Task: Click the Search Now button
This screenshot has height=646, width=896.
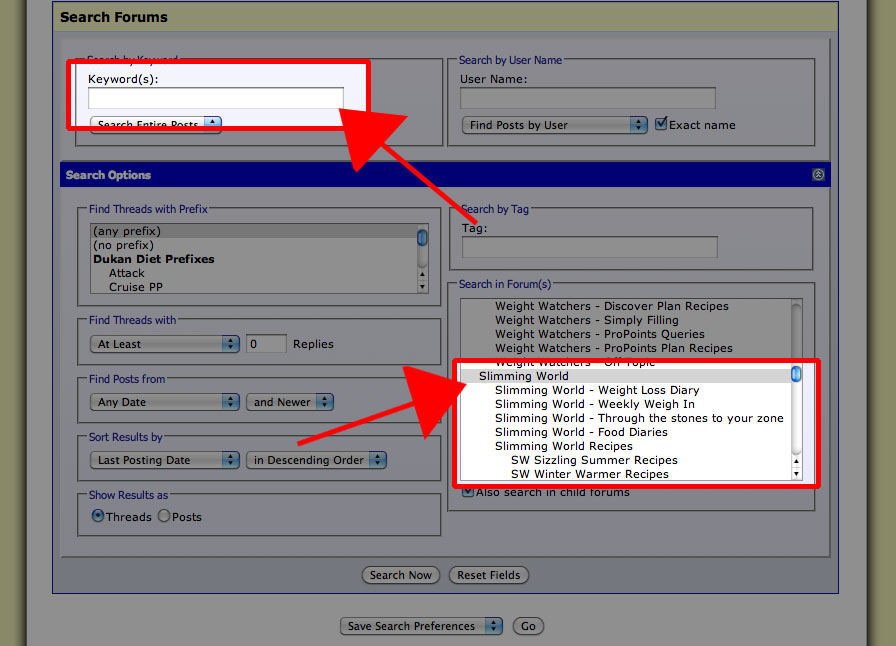Action: pos(400,575)
